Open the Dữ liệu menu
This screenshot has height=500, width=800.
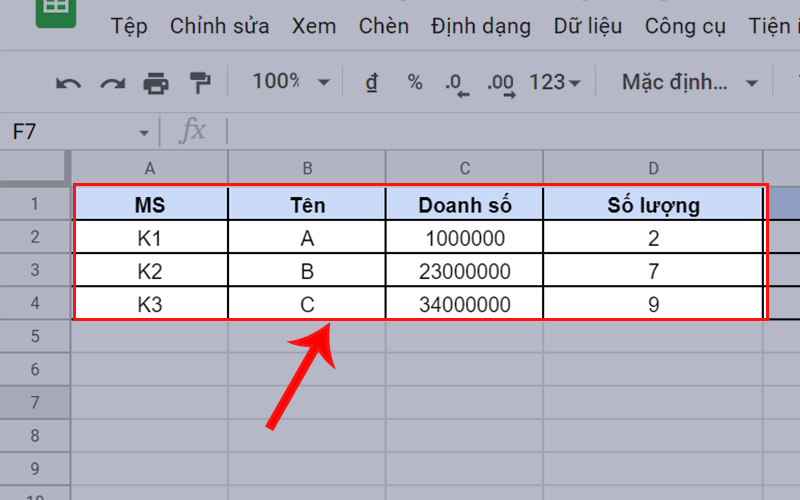click(588, 26)
